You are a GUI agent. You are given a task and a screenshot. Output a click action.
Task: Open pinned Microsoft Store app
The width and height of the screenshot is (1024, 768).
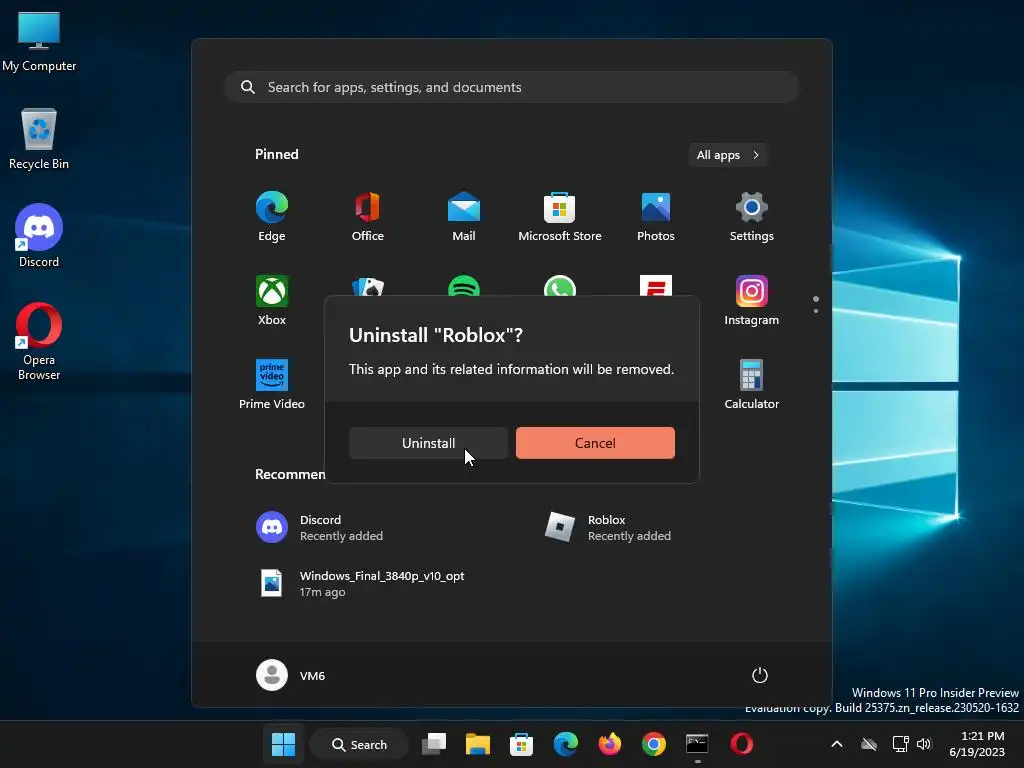(x=560, y=217)
